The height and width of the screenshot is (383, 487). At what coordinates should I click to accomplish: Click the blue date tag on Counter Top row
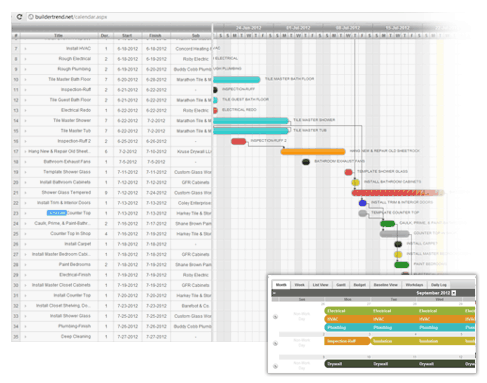click(x=57, y=213)
